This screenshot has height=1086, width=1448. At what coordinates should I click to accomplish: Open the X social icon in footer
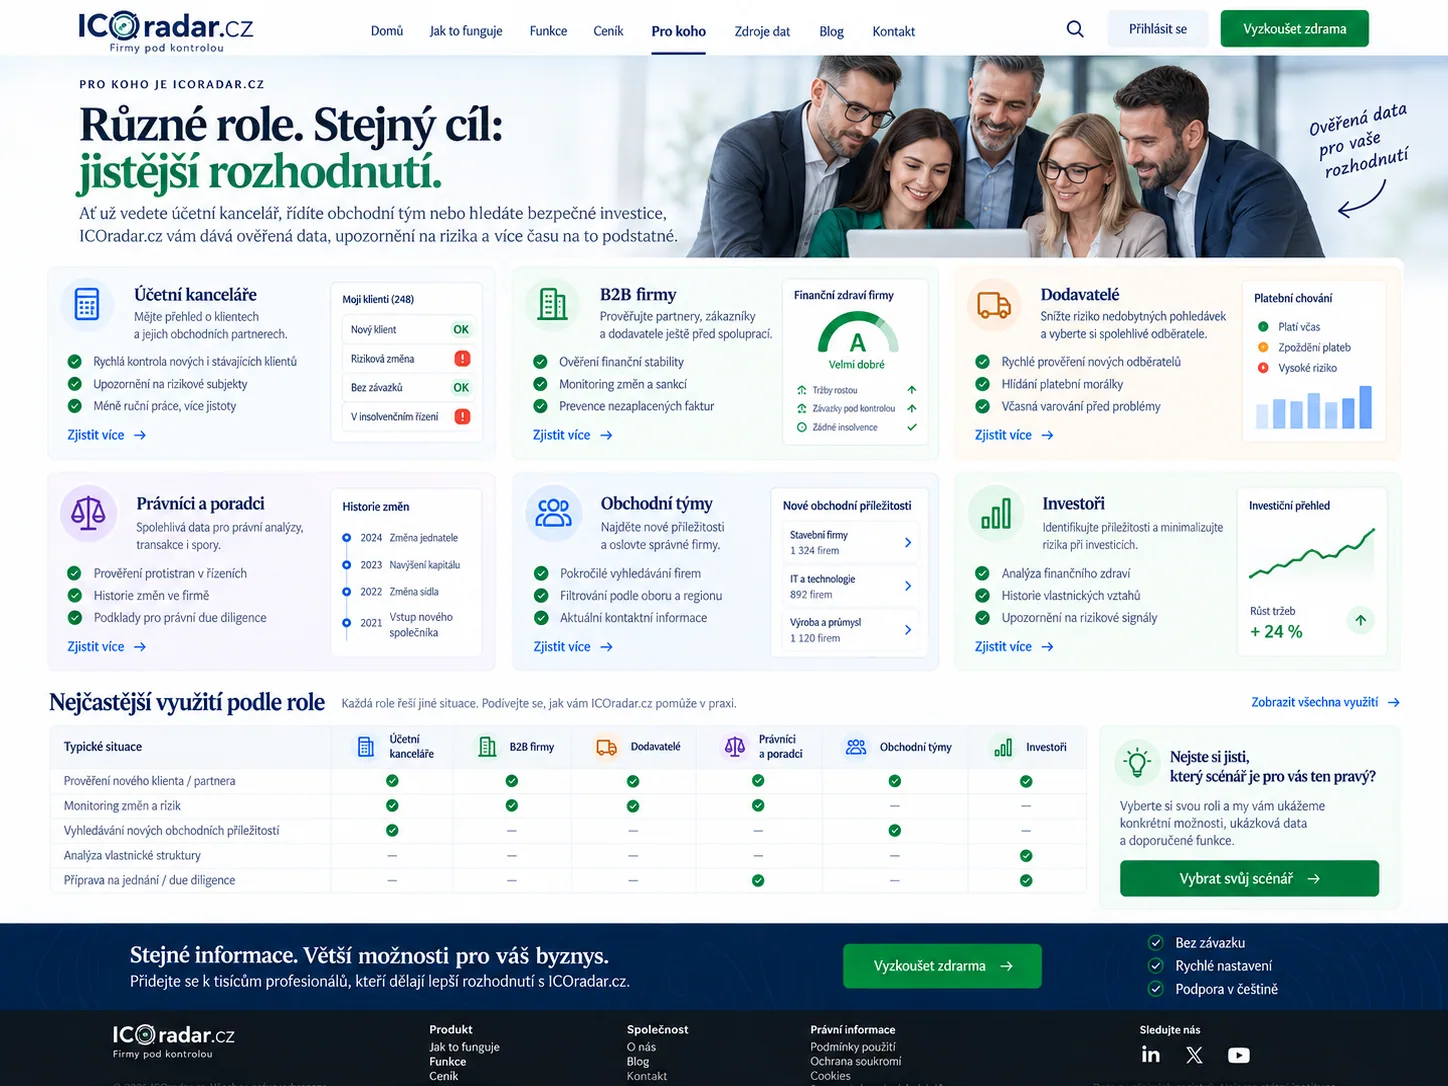1194,1055
